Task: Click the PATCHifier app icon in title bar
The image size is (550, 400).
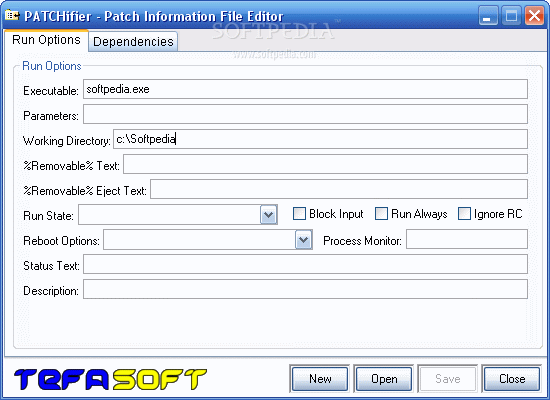Action: [12, 16]
